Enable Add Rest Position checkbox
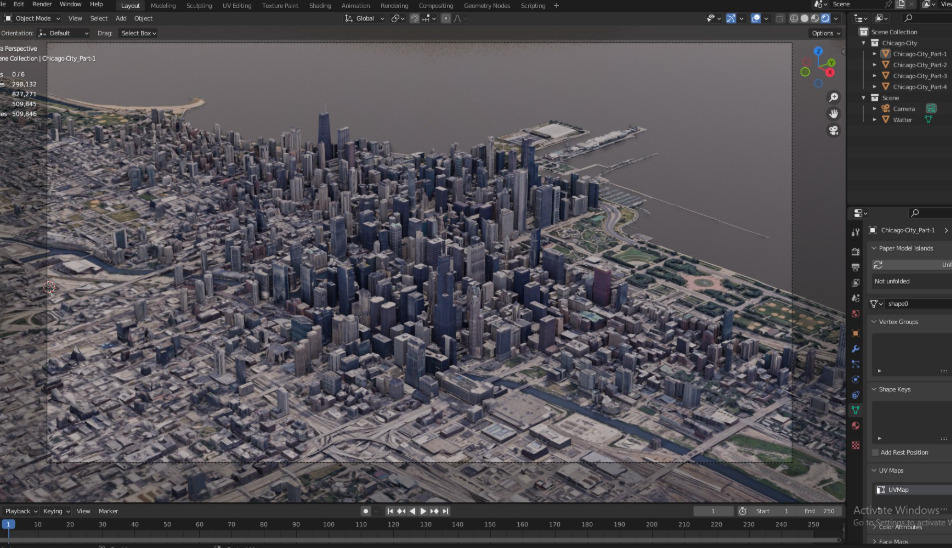Image resolution: width=952 pixels, height=548 pixels. (x=875, y=453)
